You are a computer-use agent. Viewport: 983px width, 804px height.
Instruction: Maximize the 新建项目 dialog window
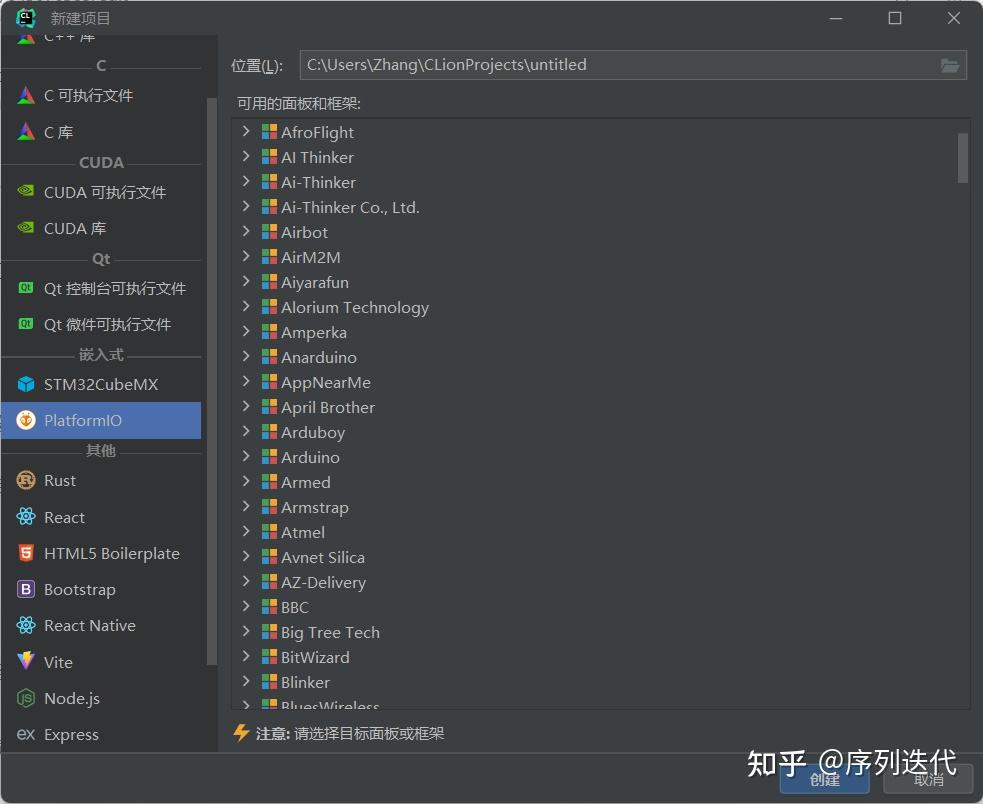pos(895,18)
